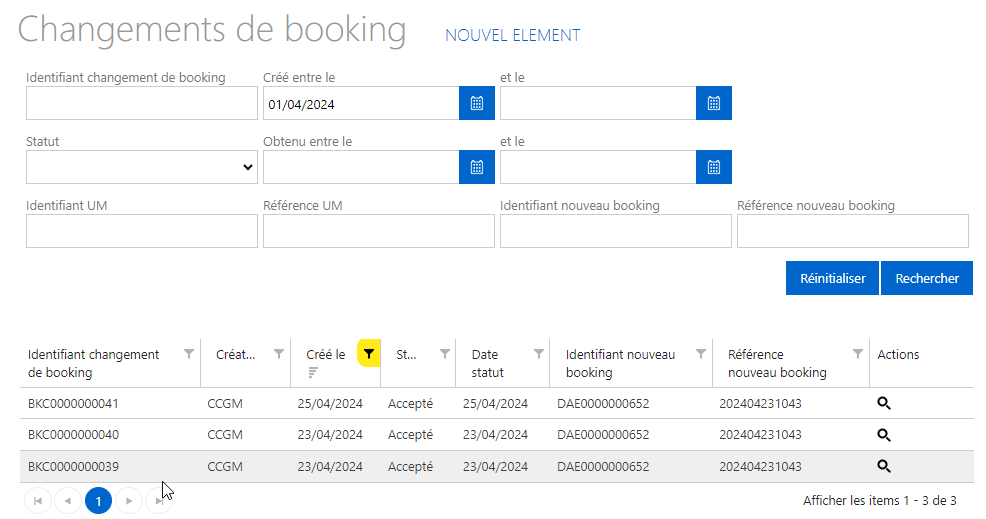Image resolution: width=986 pixels, height=519 pixels.
Task: Open calendar next to first 'et le' field
Action: [714, 103]
